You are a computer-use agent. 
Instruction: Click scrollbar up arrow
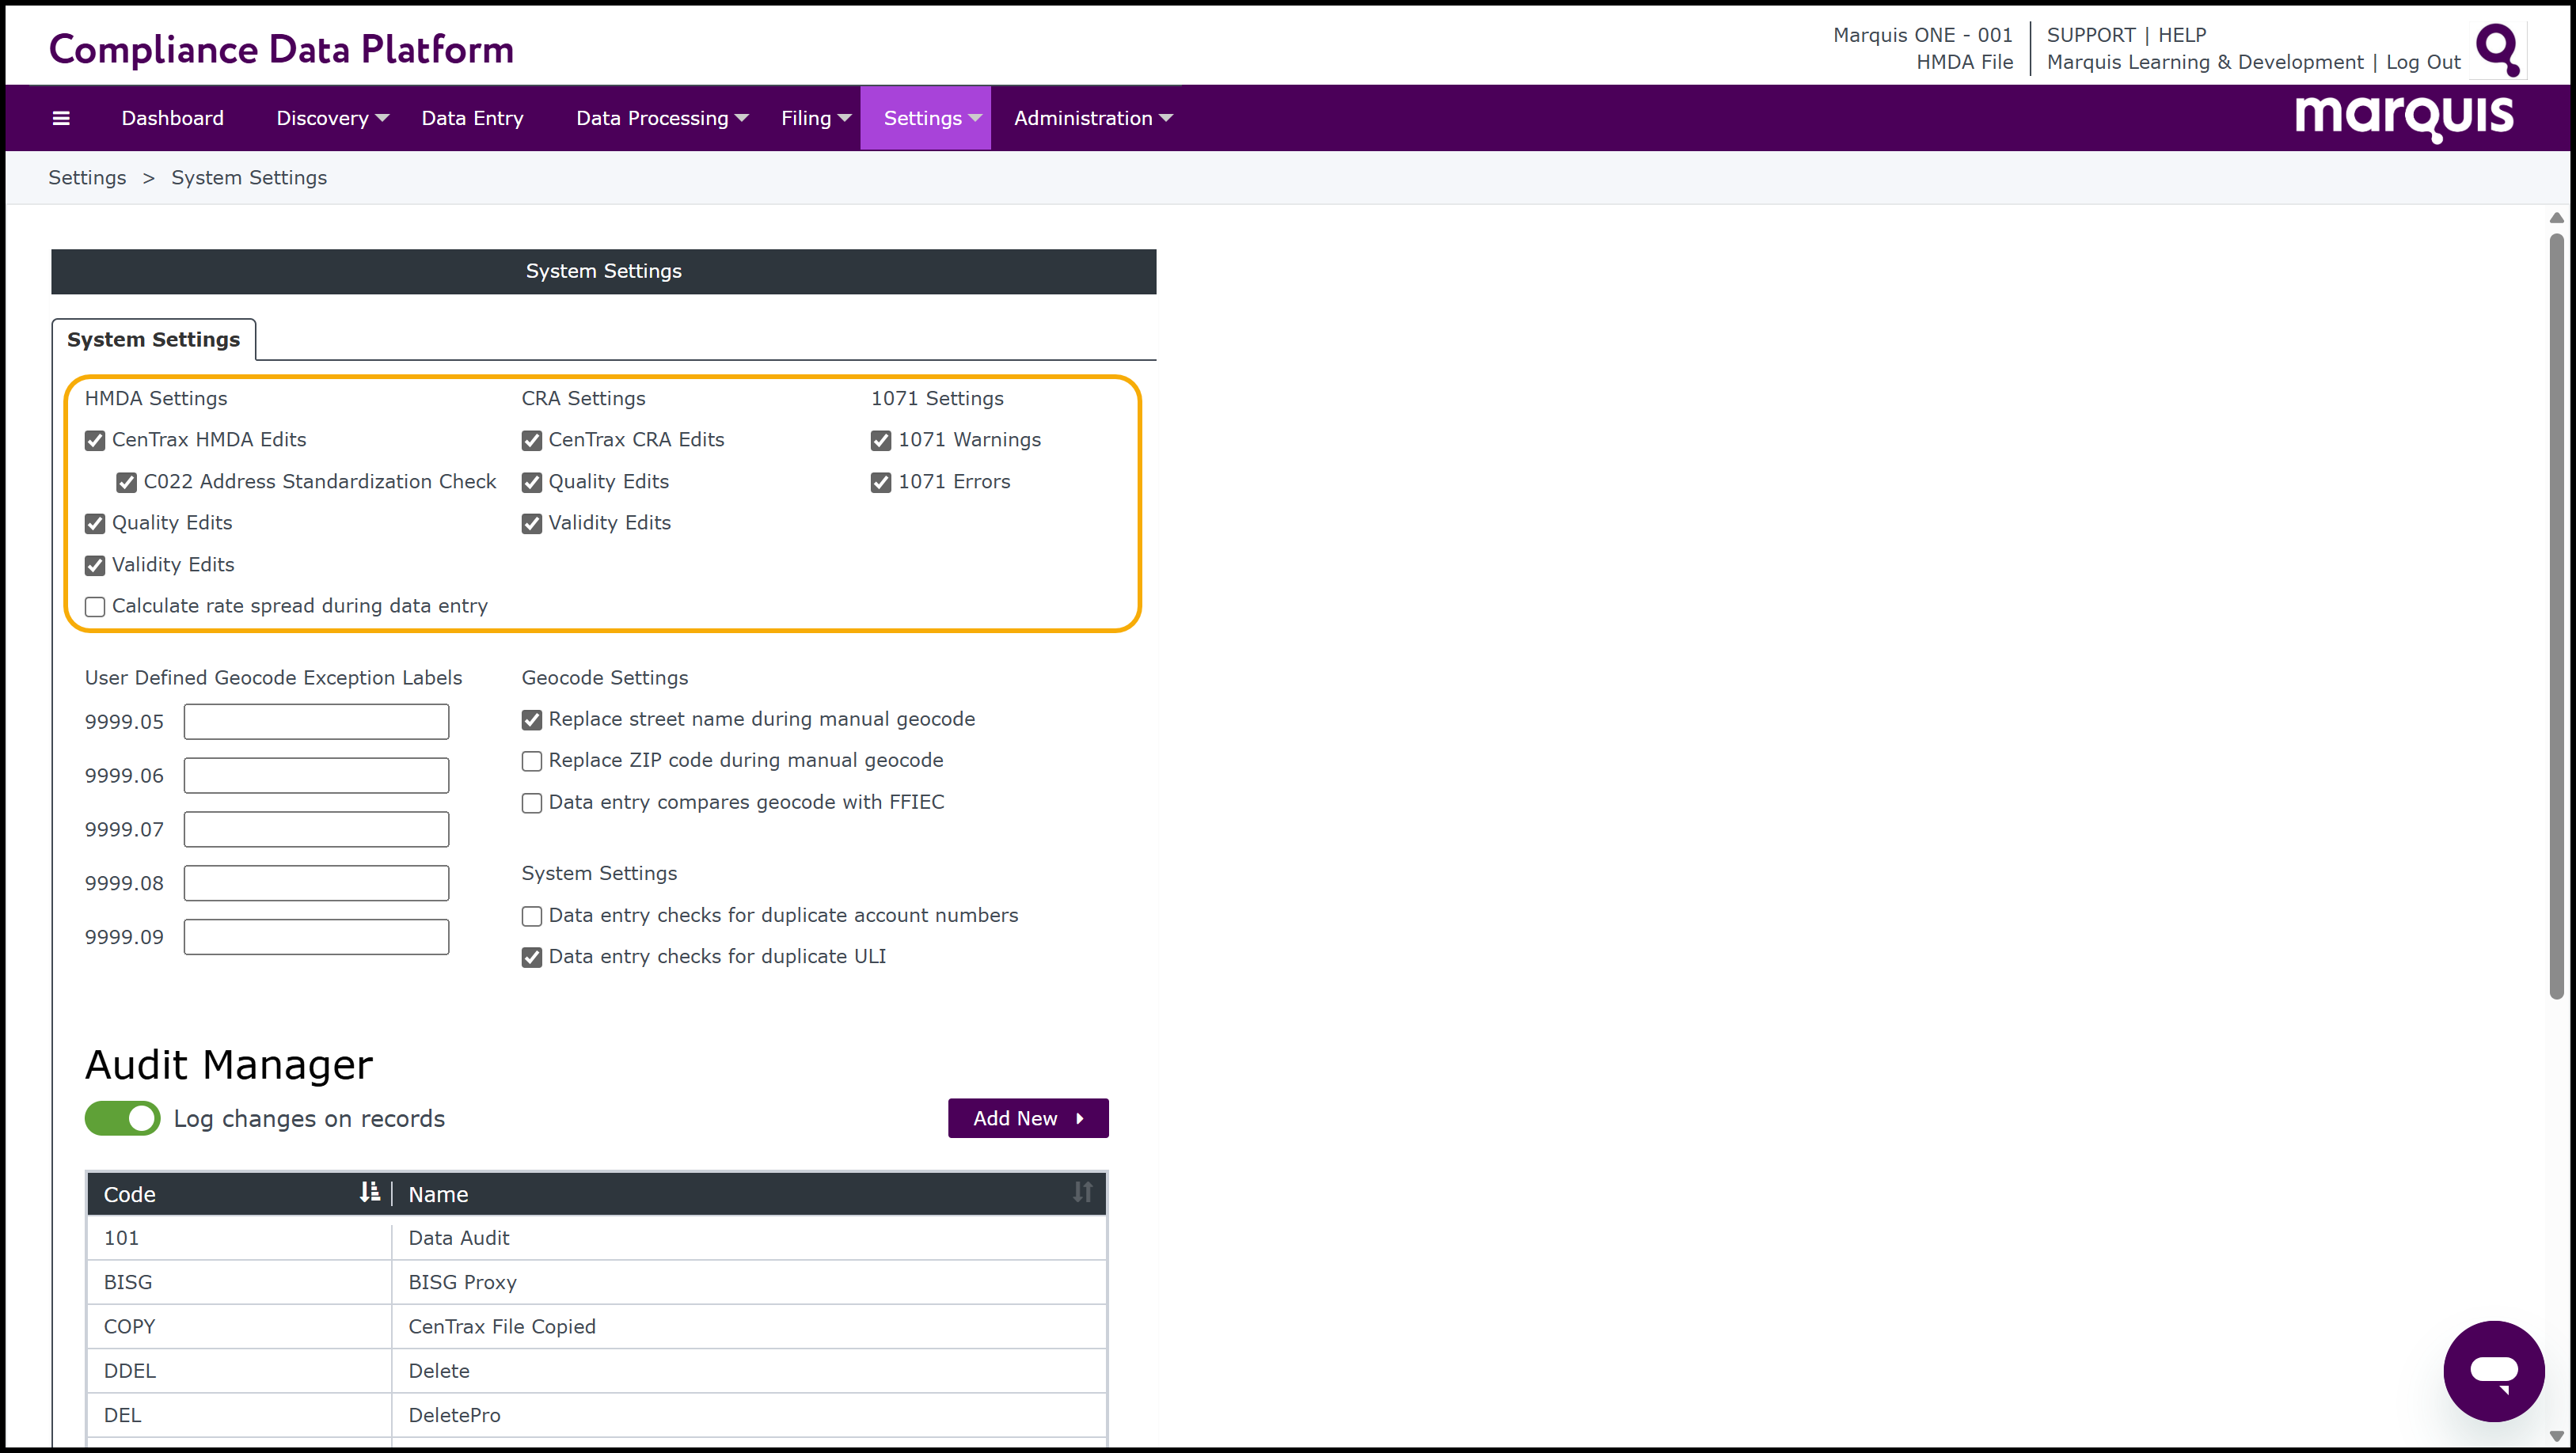pyautogui.click(x=2556, y=218)
